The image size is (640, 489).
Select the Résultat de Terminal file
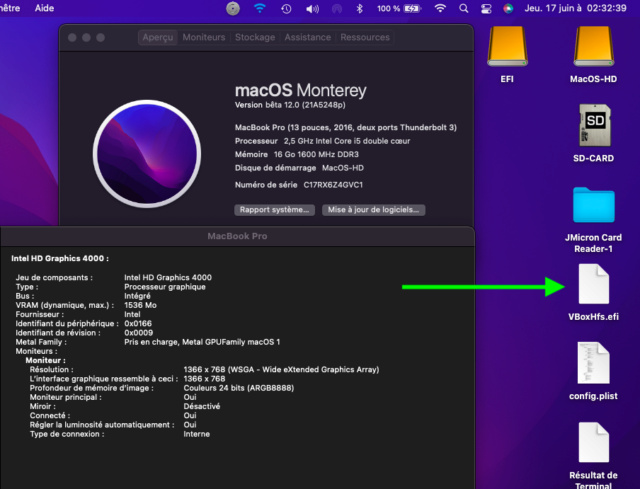(x=593, y=442)
